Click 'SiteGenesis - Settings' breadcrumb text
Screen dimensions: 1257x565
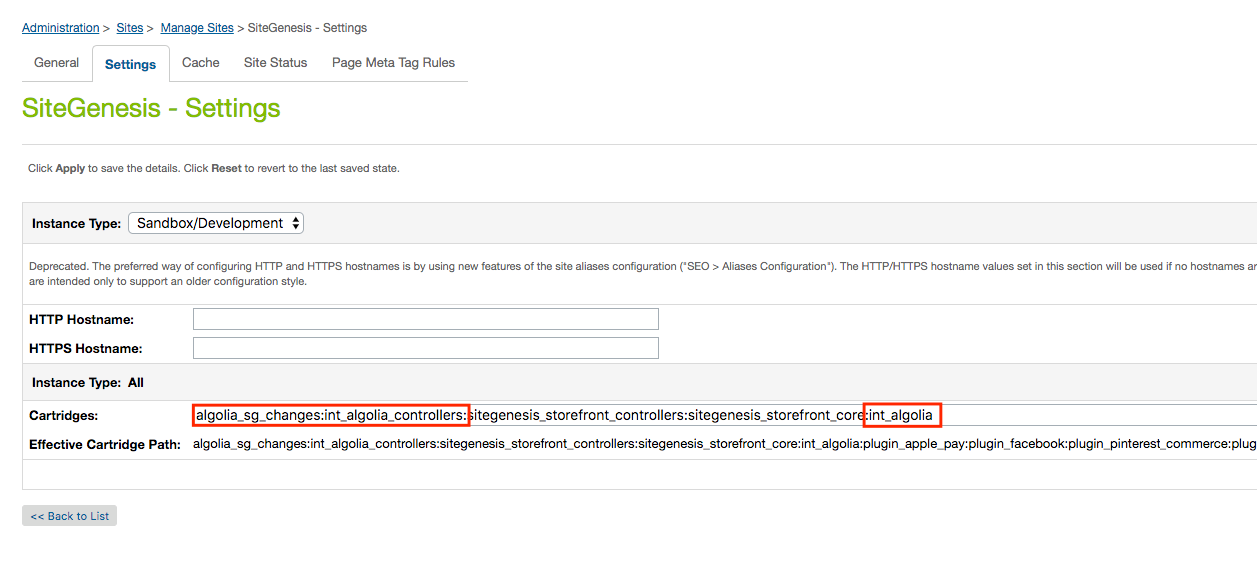pyautogui.click(x=307, y=28)
